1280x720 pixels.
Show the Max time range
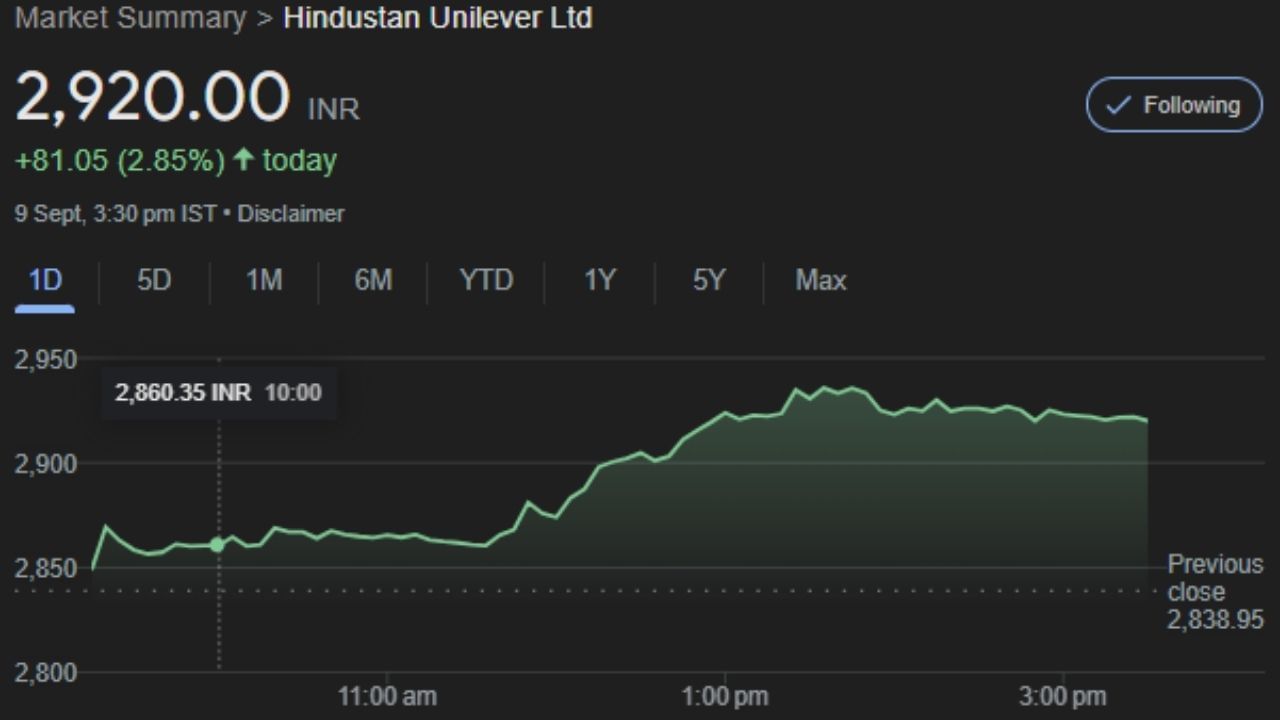[821, 281]
